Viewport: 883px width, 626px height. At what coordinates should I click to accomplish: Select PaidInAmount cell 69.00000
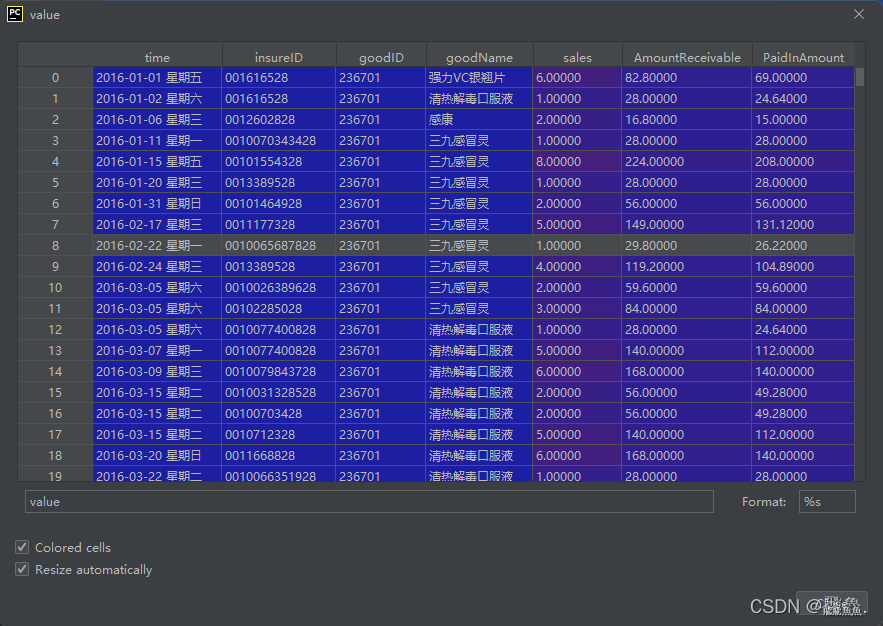point(803,78)
